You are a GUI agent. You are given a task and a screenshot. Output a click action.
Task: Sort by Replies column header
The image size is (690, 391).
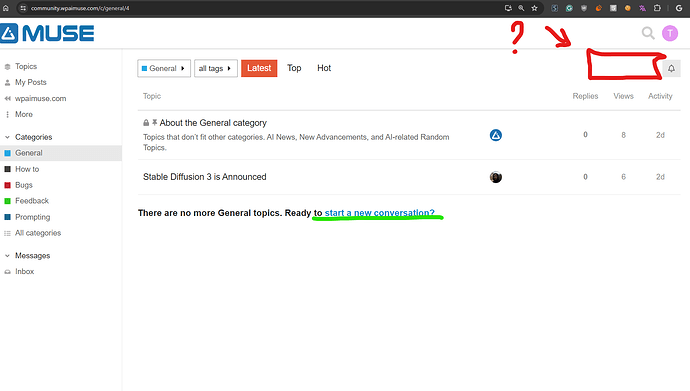point(585,96)
